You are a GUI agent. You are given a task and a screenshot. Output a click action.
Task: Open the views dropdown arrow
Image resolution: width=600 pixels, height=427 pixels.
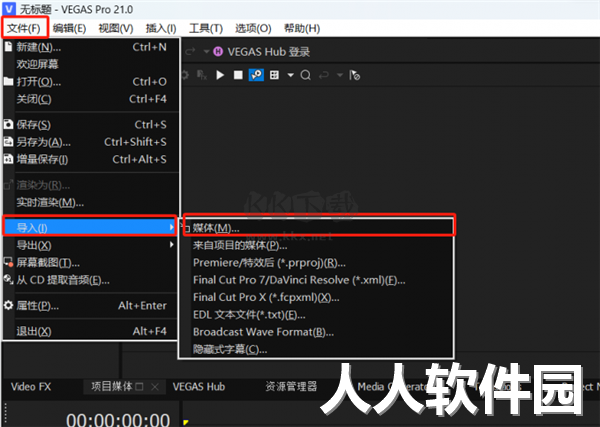(x=290, y=75)
